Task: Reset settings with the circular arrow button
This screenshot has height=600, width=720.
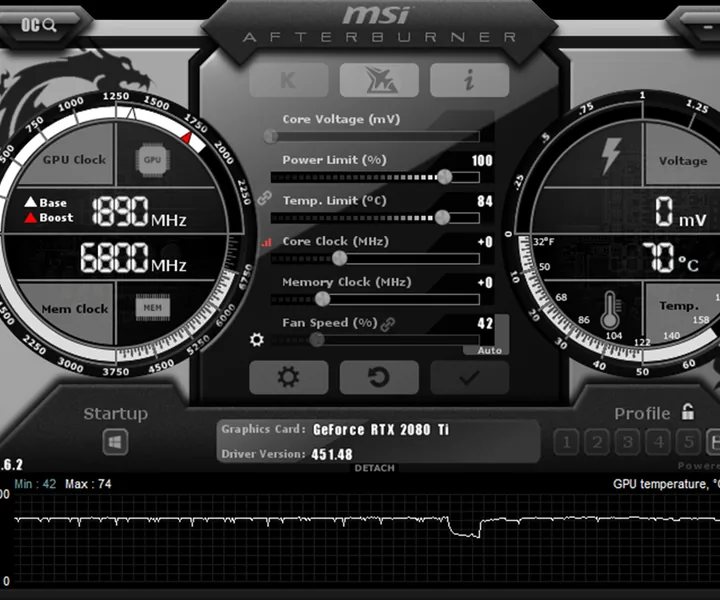Action: 379,377
